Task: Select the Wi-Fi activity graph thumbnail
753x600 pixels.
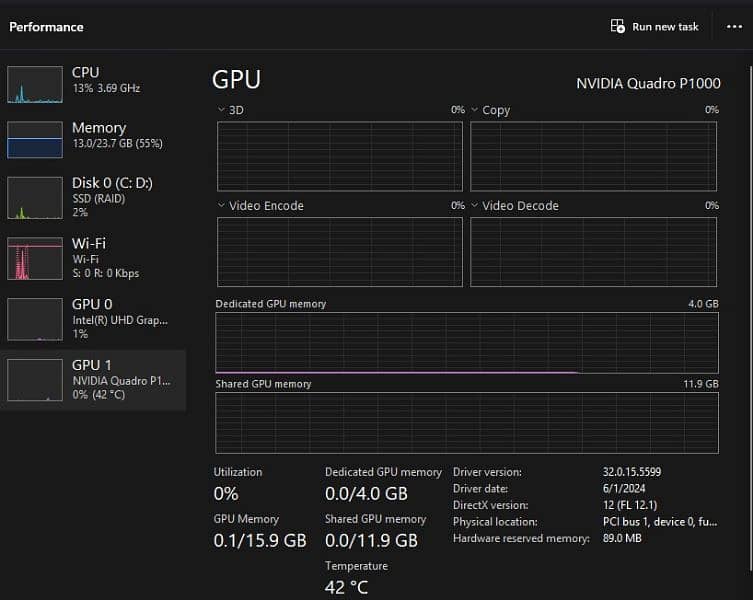Action: point(35,258)
